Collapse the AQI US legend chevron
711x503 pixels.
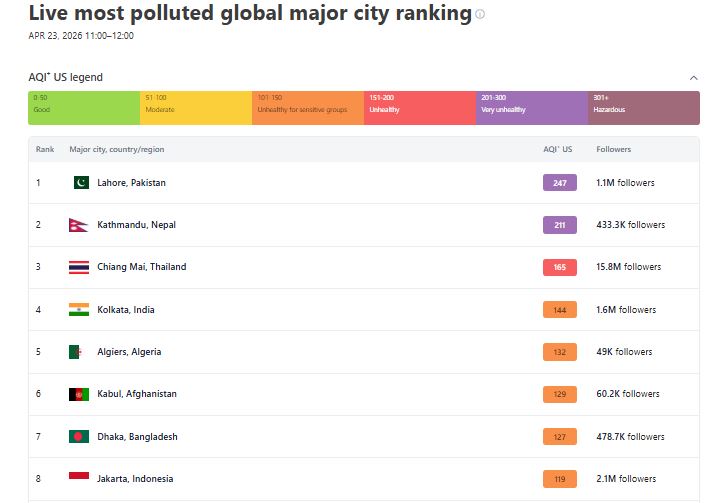point(694,77)
